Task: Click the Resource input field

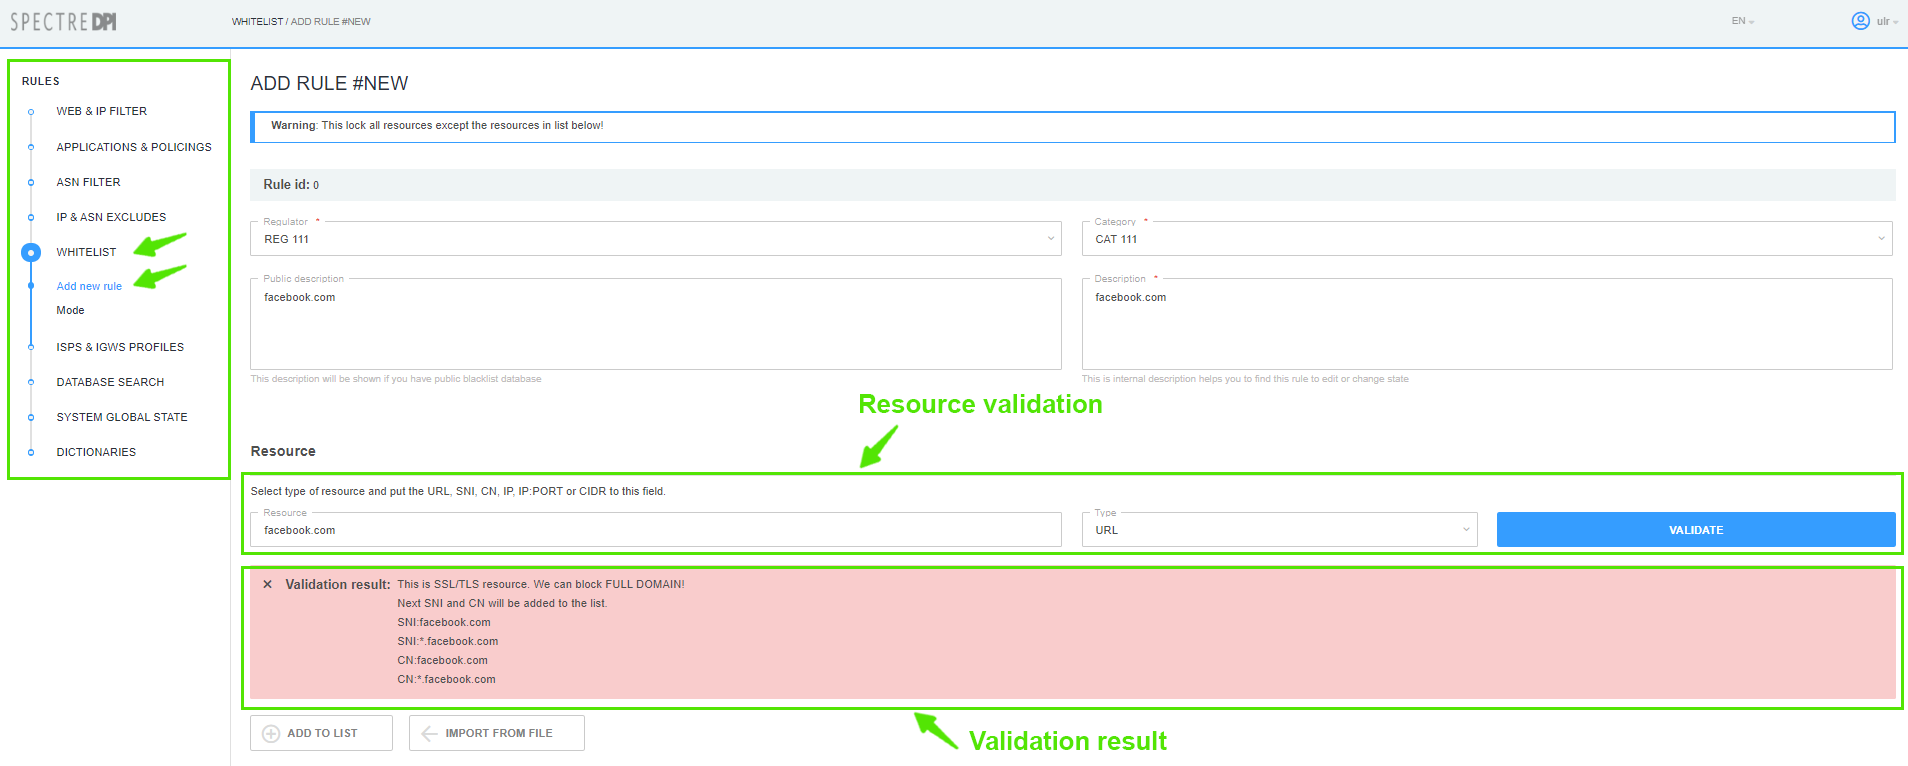Action: (655, 530)
